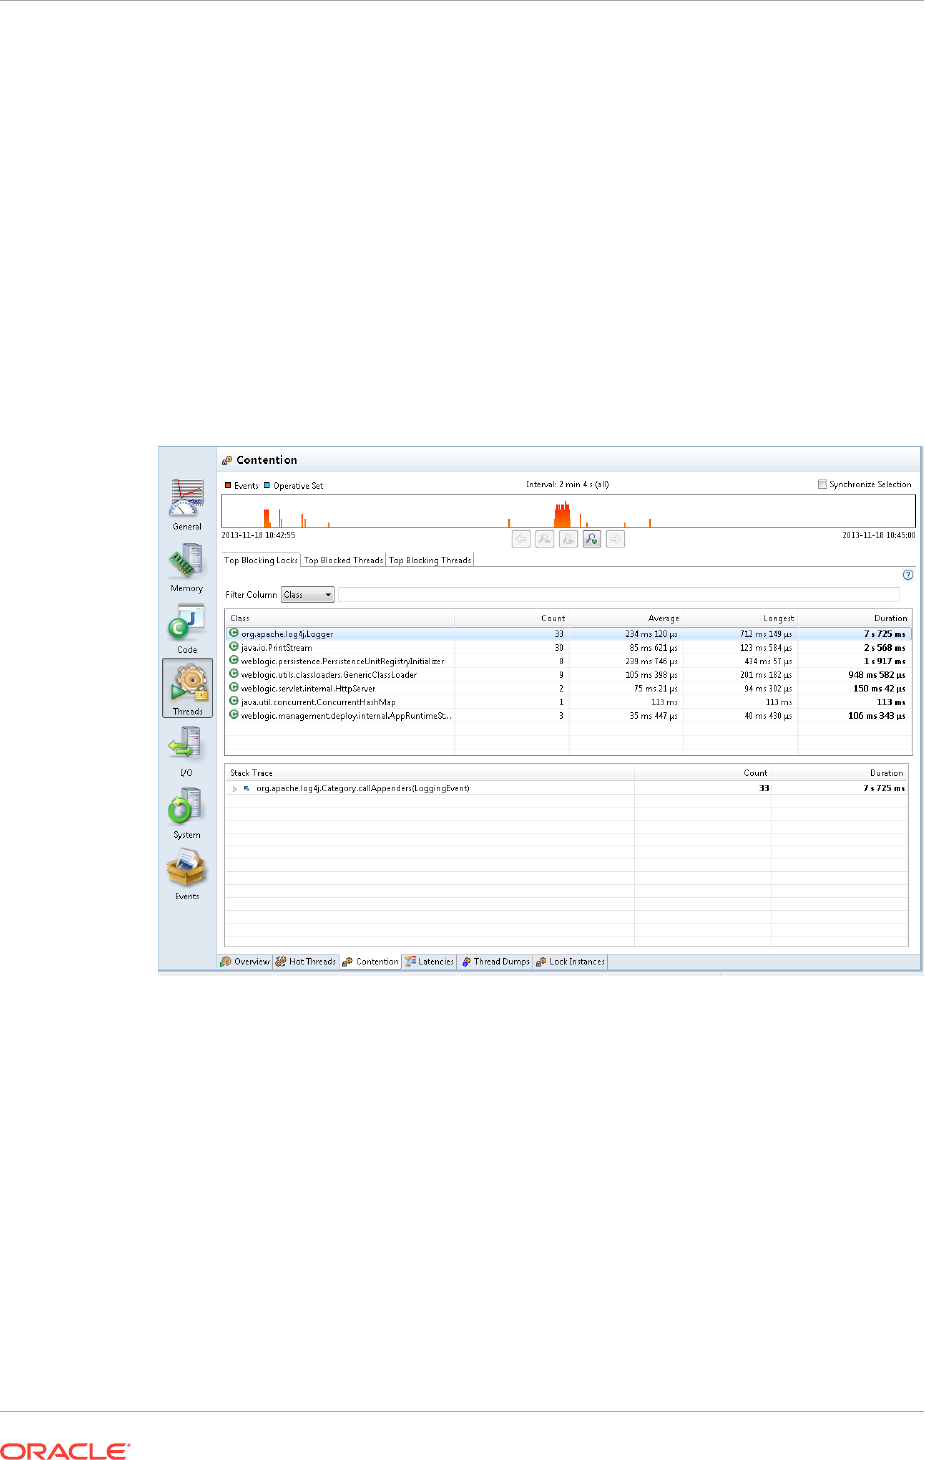Screen dimensions: 925x1460
Task: Open the General tab group in sidebar
Action: coord(187,504)
